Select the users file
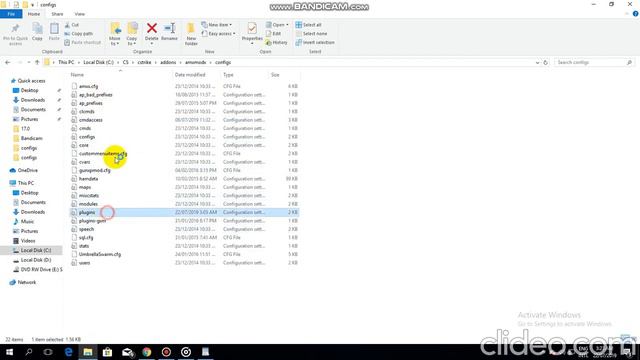 click(x=84, y=263)
